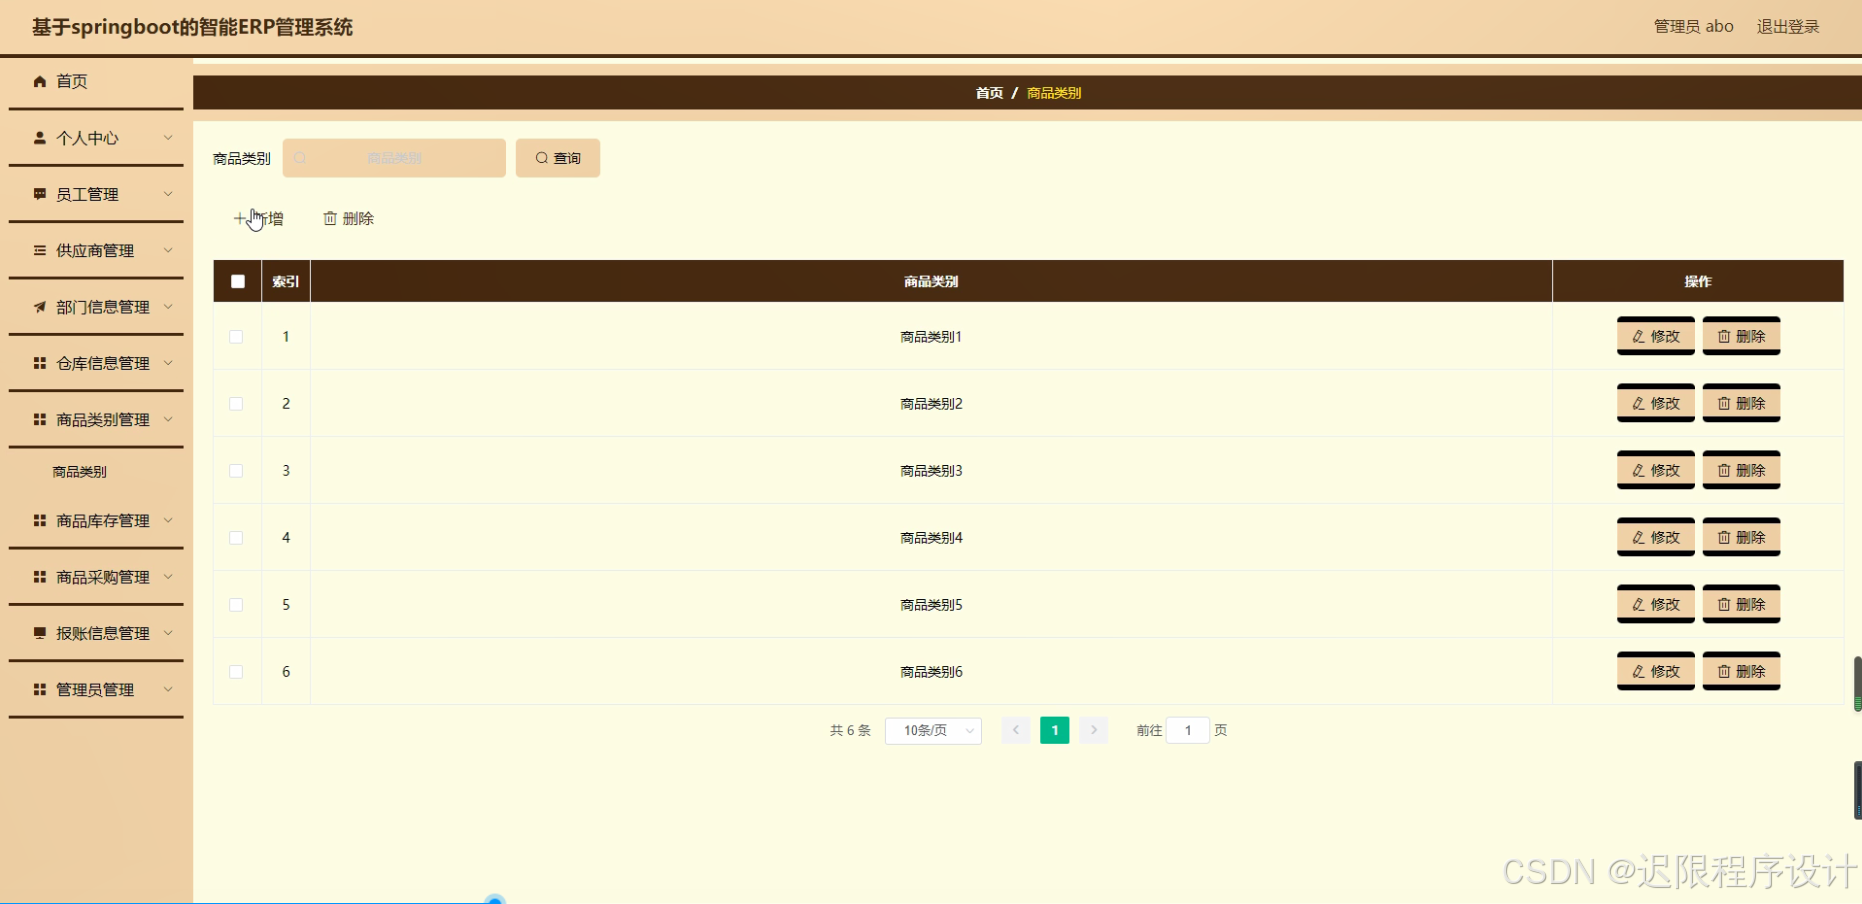Click the 新增 plus icon to add category
1862x904 pixels.
[240, 218]
